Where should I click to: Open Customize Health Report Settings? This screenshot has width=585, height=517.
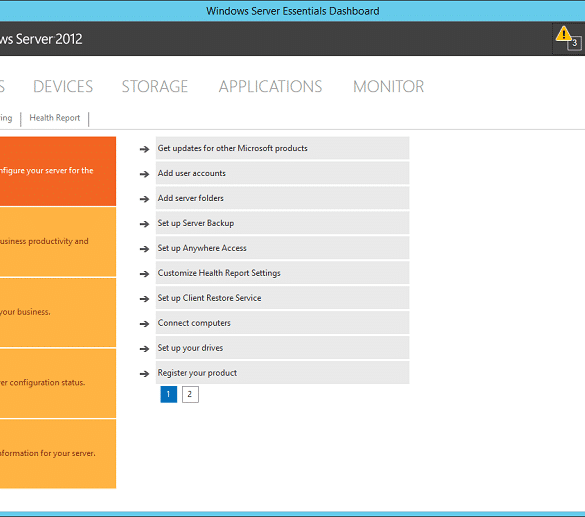[282, 273]
